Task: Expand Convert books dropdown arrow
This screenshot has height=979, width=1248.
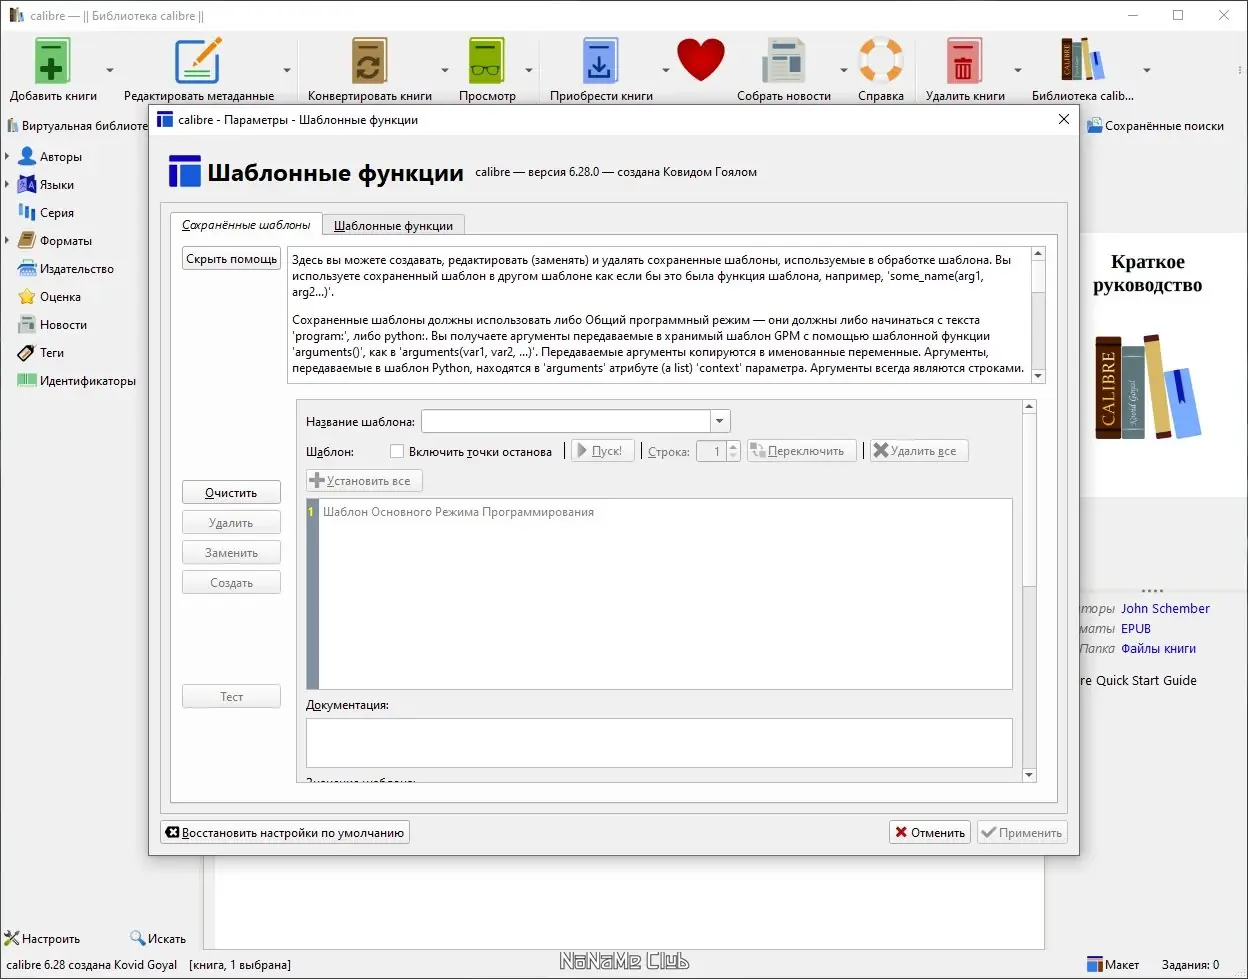Action: point(445,70)
